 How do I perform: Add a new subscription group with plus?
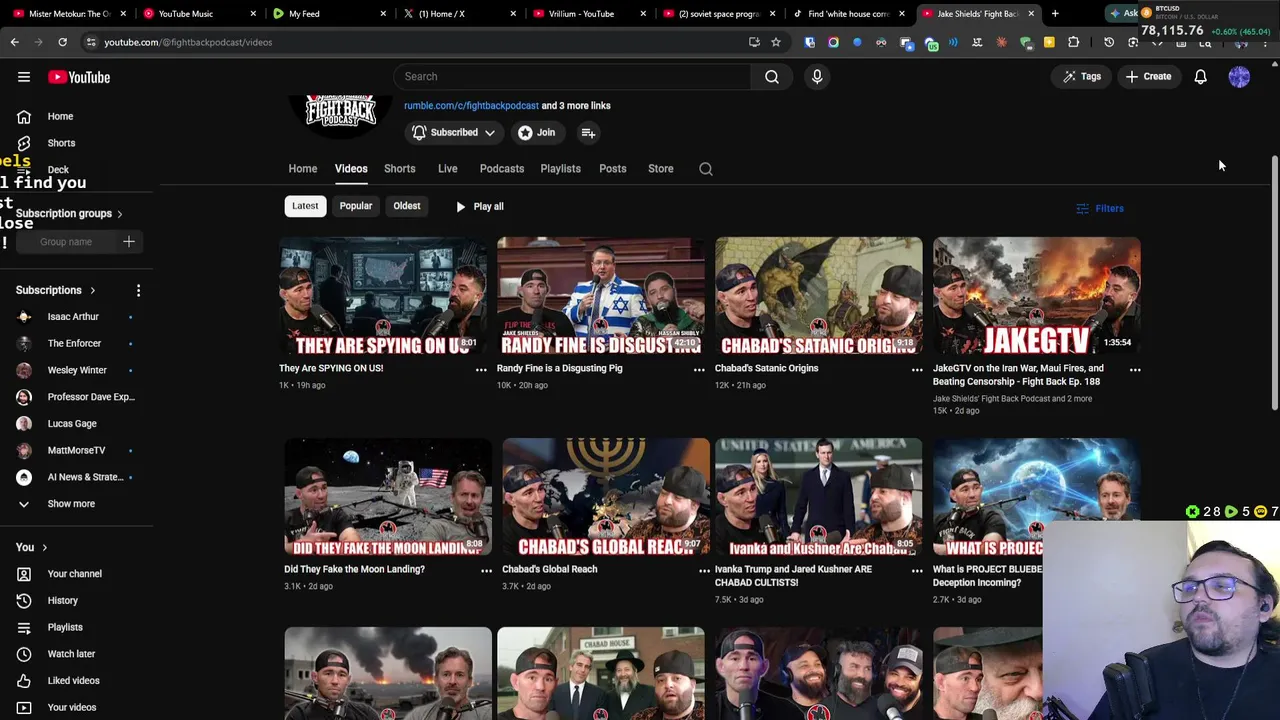click(128, 241)
